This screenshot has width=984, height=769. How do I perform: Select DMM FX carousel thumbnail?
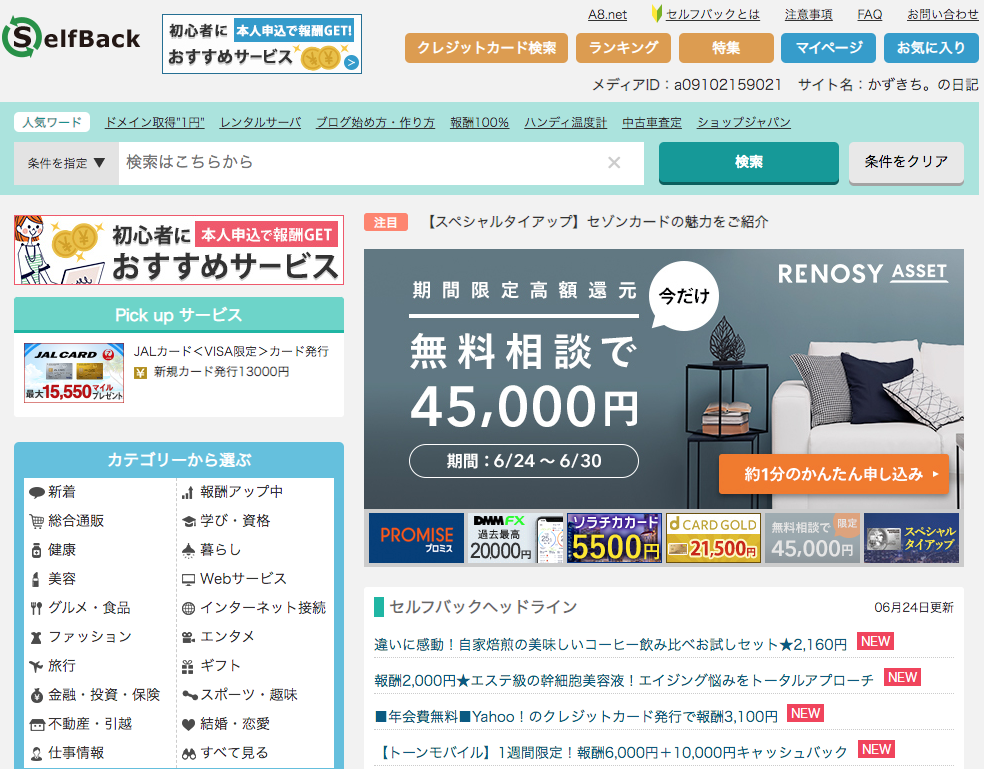pyautogui.click(x=516, y=538)
